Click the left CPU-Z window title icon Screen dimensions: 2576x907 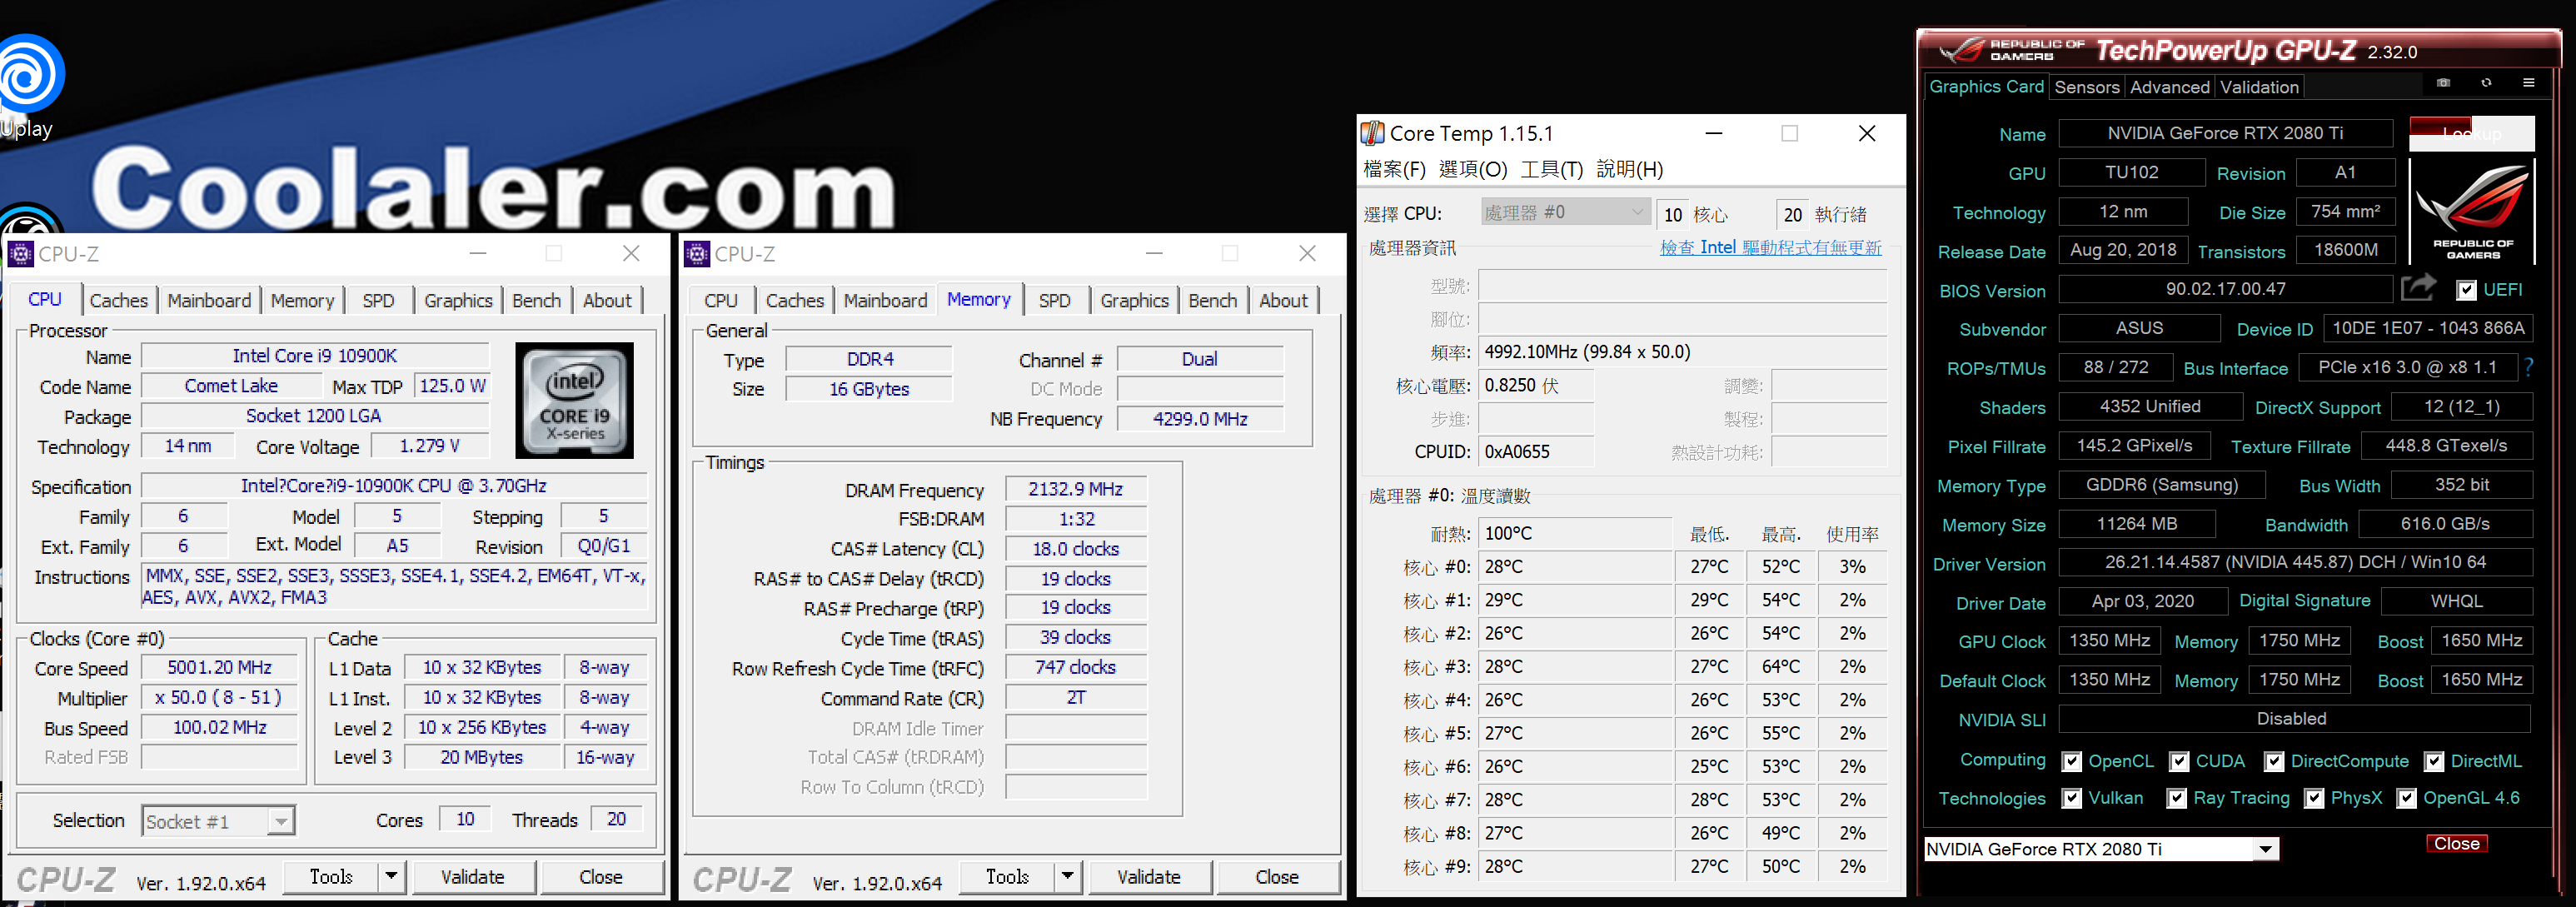(x=20, y=254)
